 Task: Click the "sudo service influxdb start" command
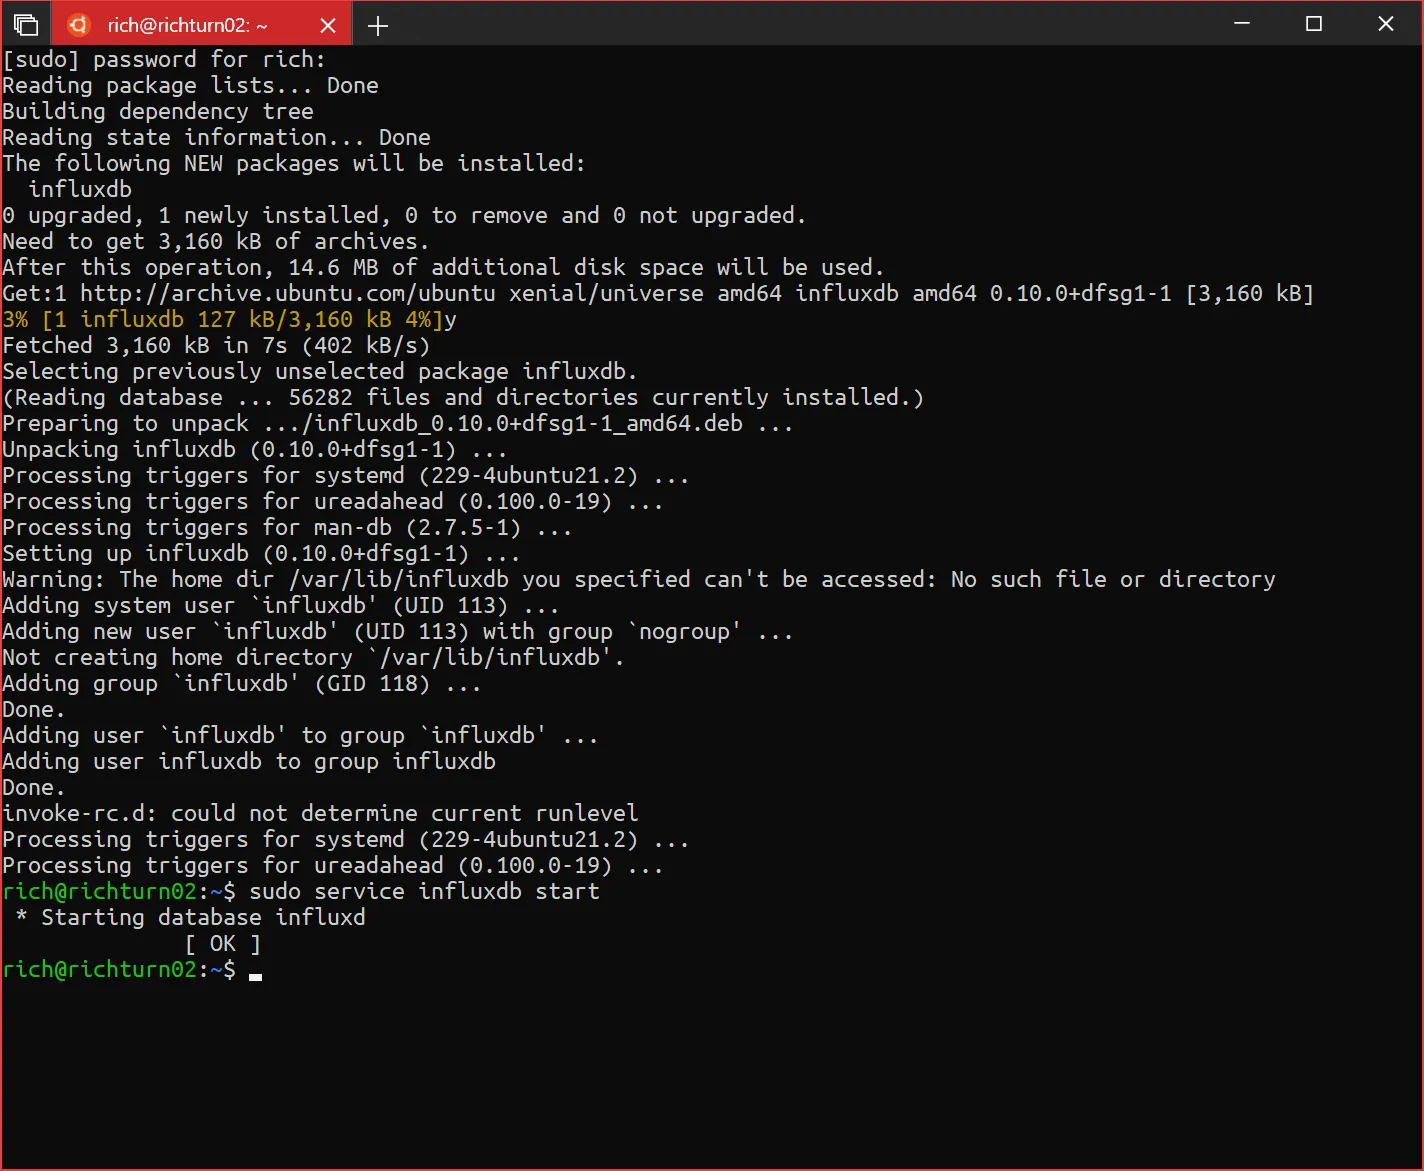click(424, 892)
